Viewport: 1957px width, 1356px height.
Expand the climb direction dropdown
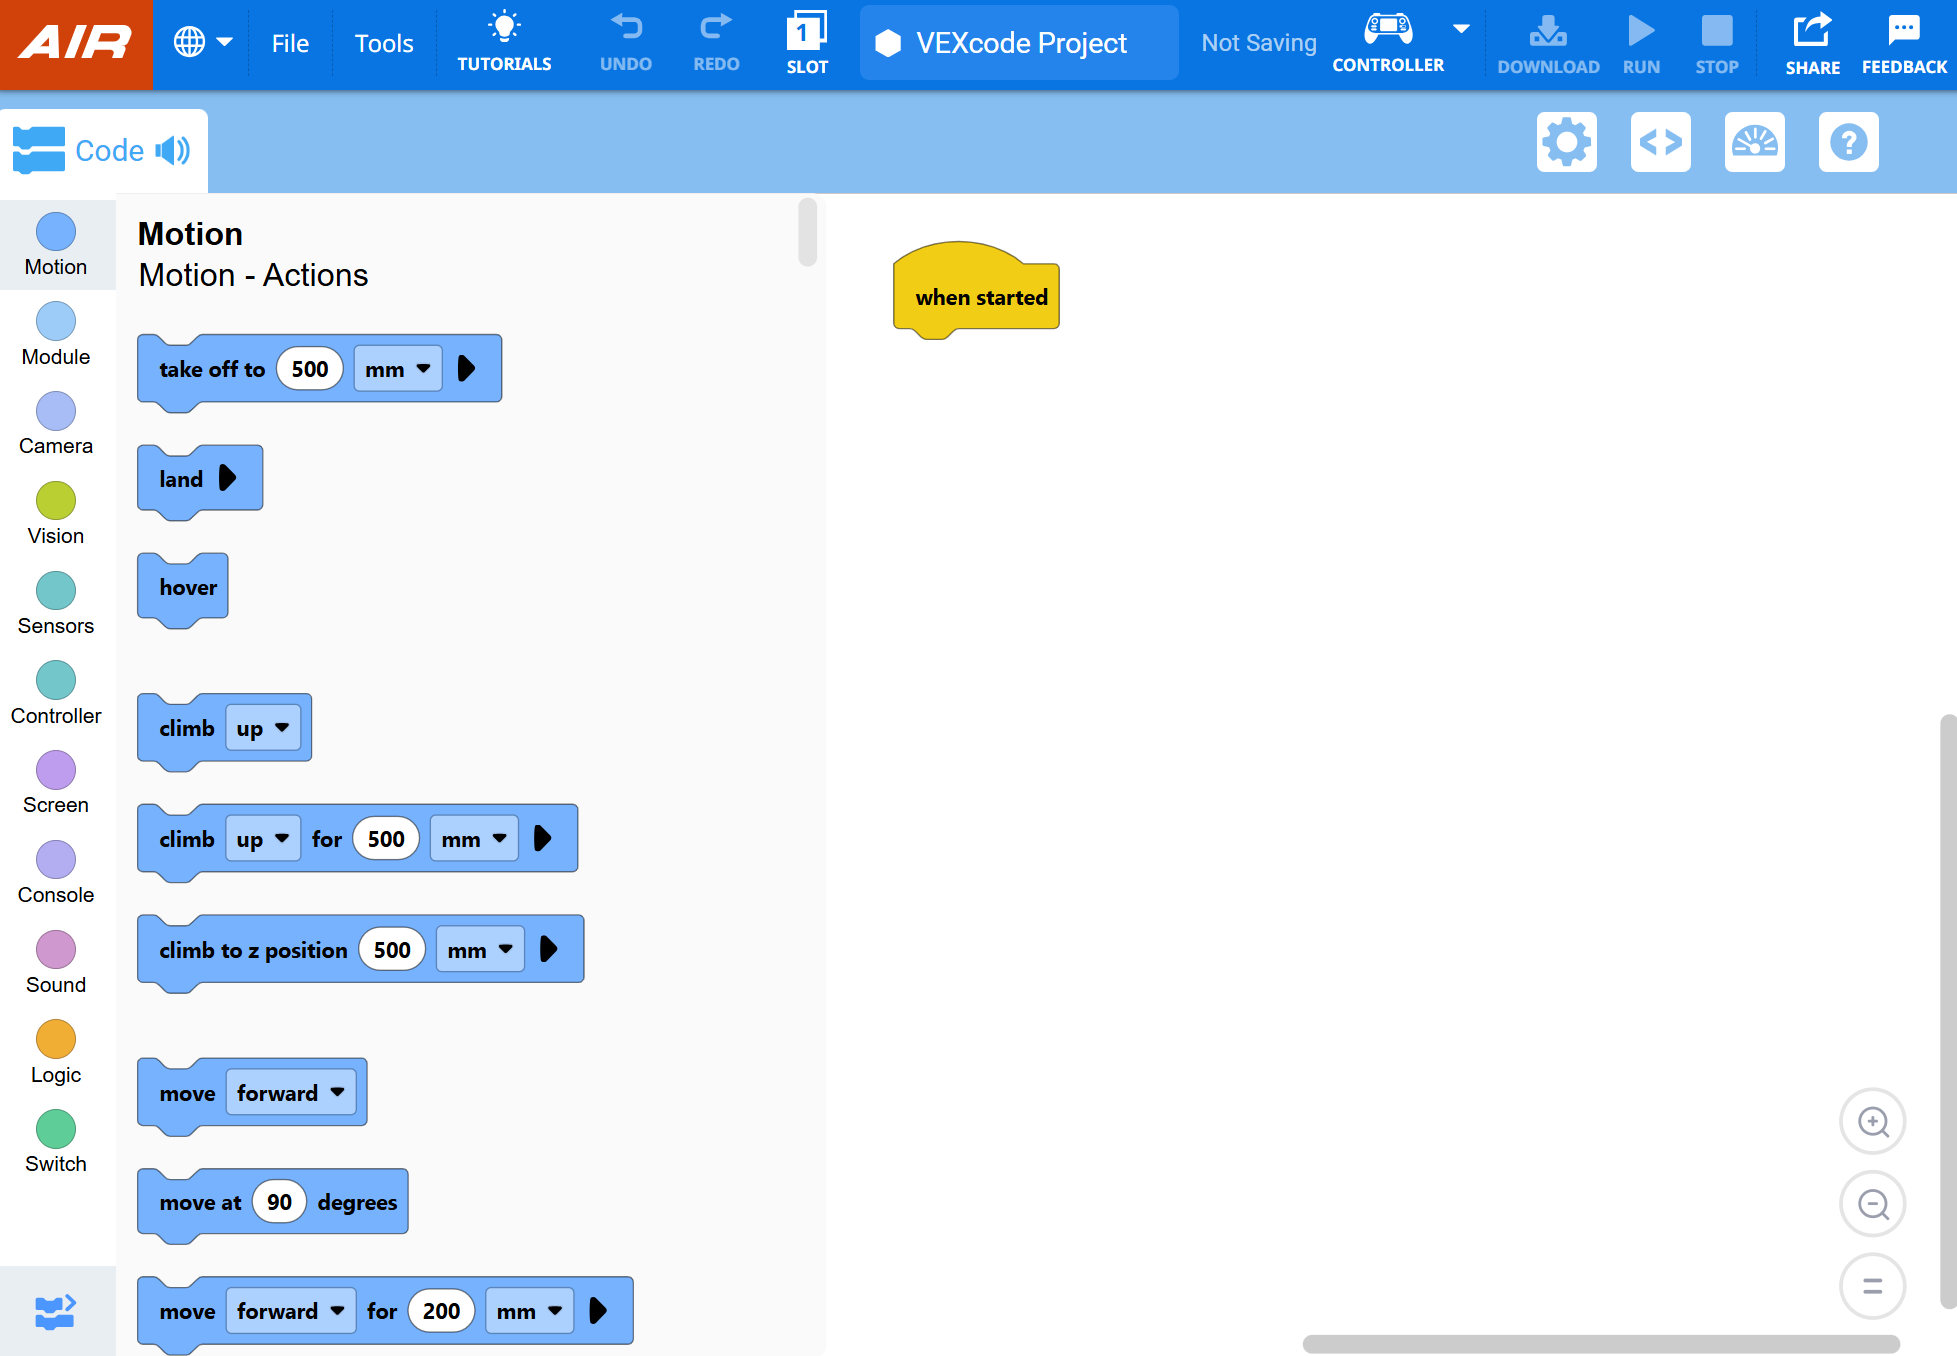click(262, 728)
